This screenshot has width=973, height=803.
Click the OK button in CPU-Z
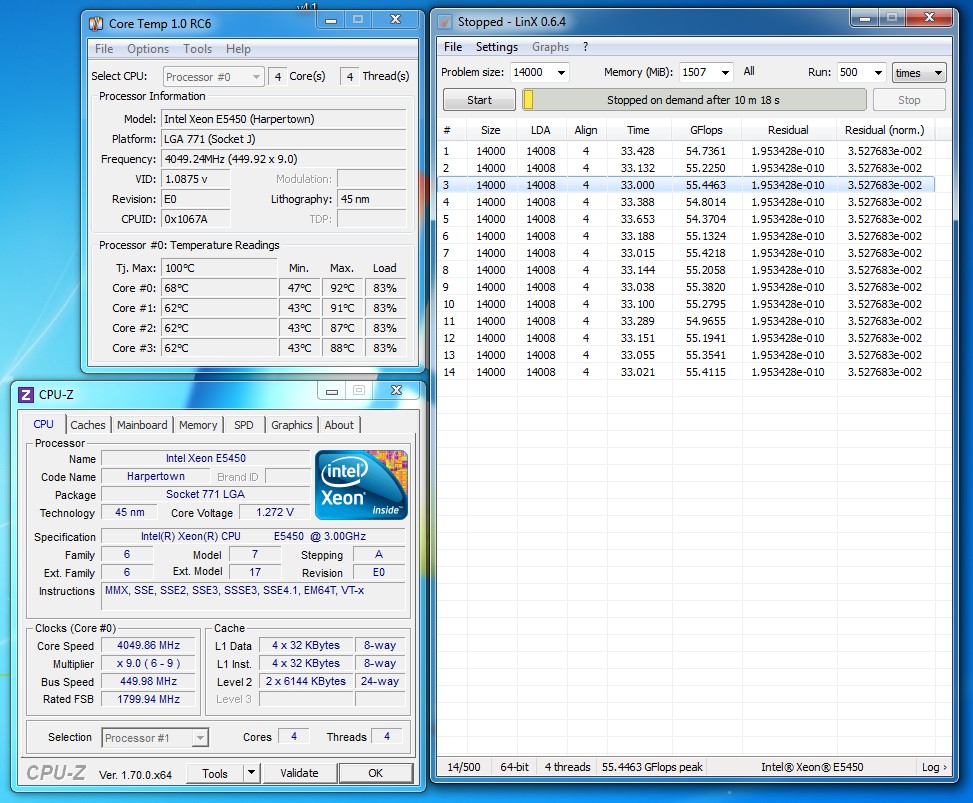pyautogui.click(x=375, y=773)
